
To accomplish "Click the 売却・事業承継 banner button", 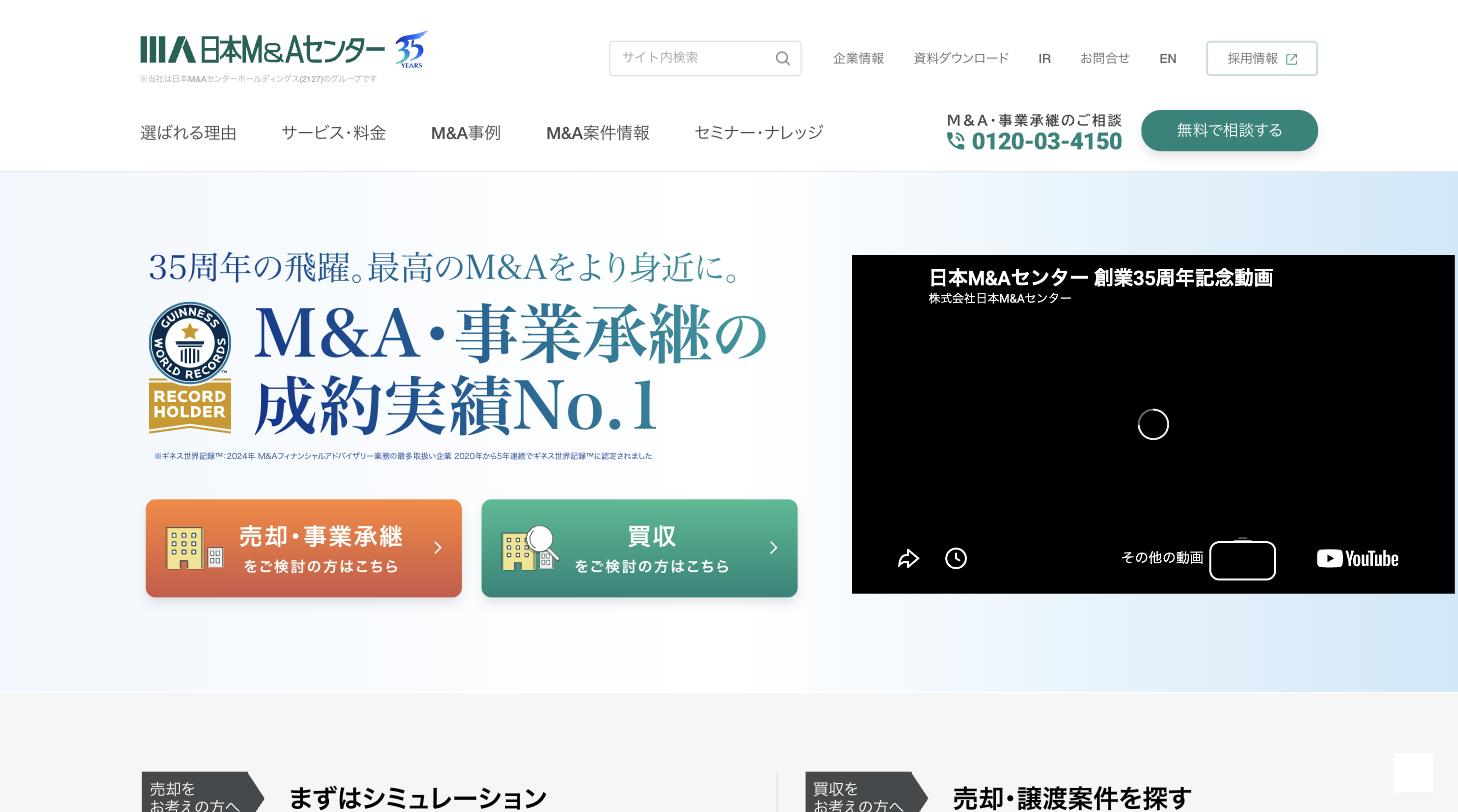I will pyautogui.click(x=304, y=548).
